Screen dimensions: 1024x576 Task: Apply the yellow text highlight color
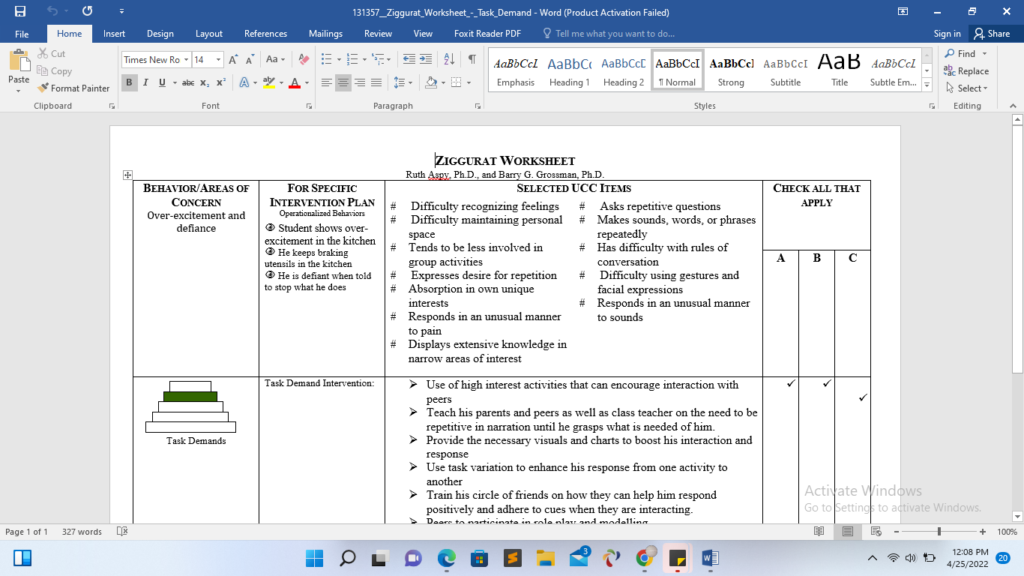pyautogui.click(x=268, y=83)
